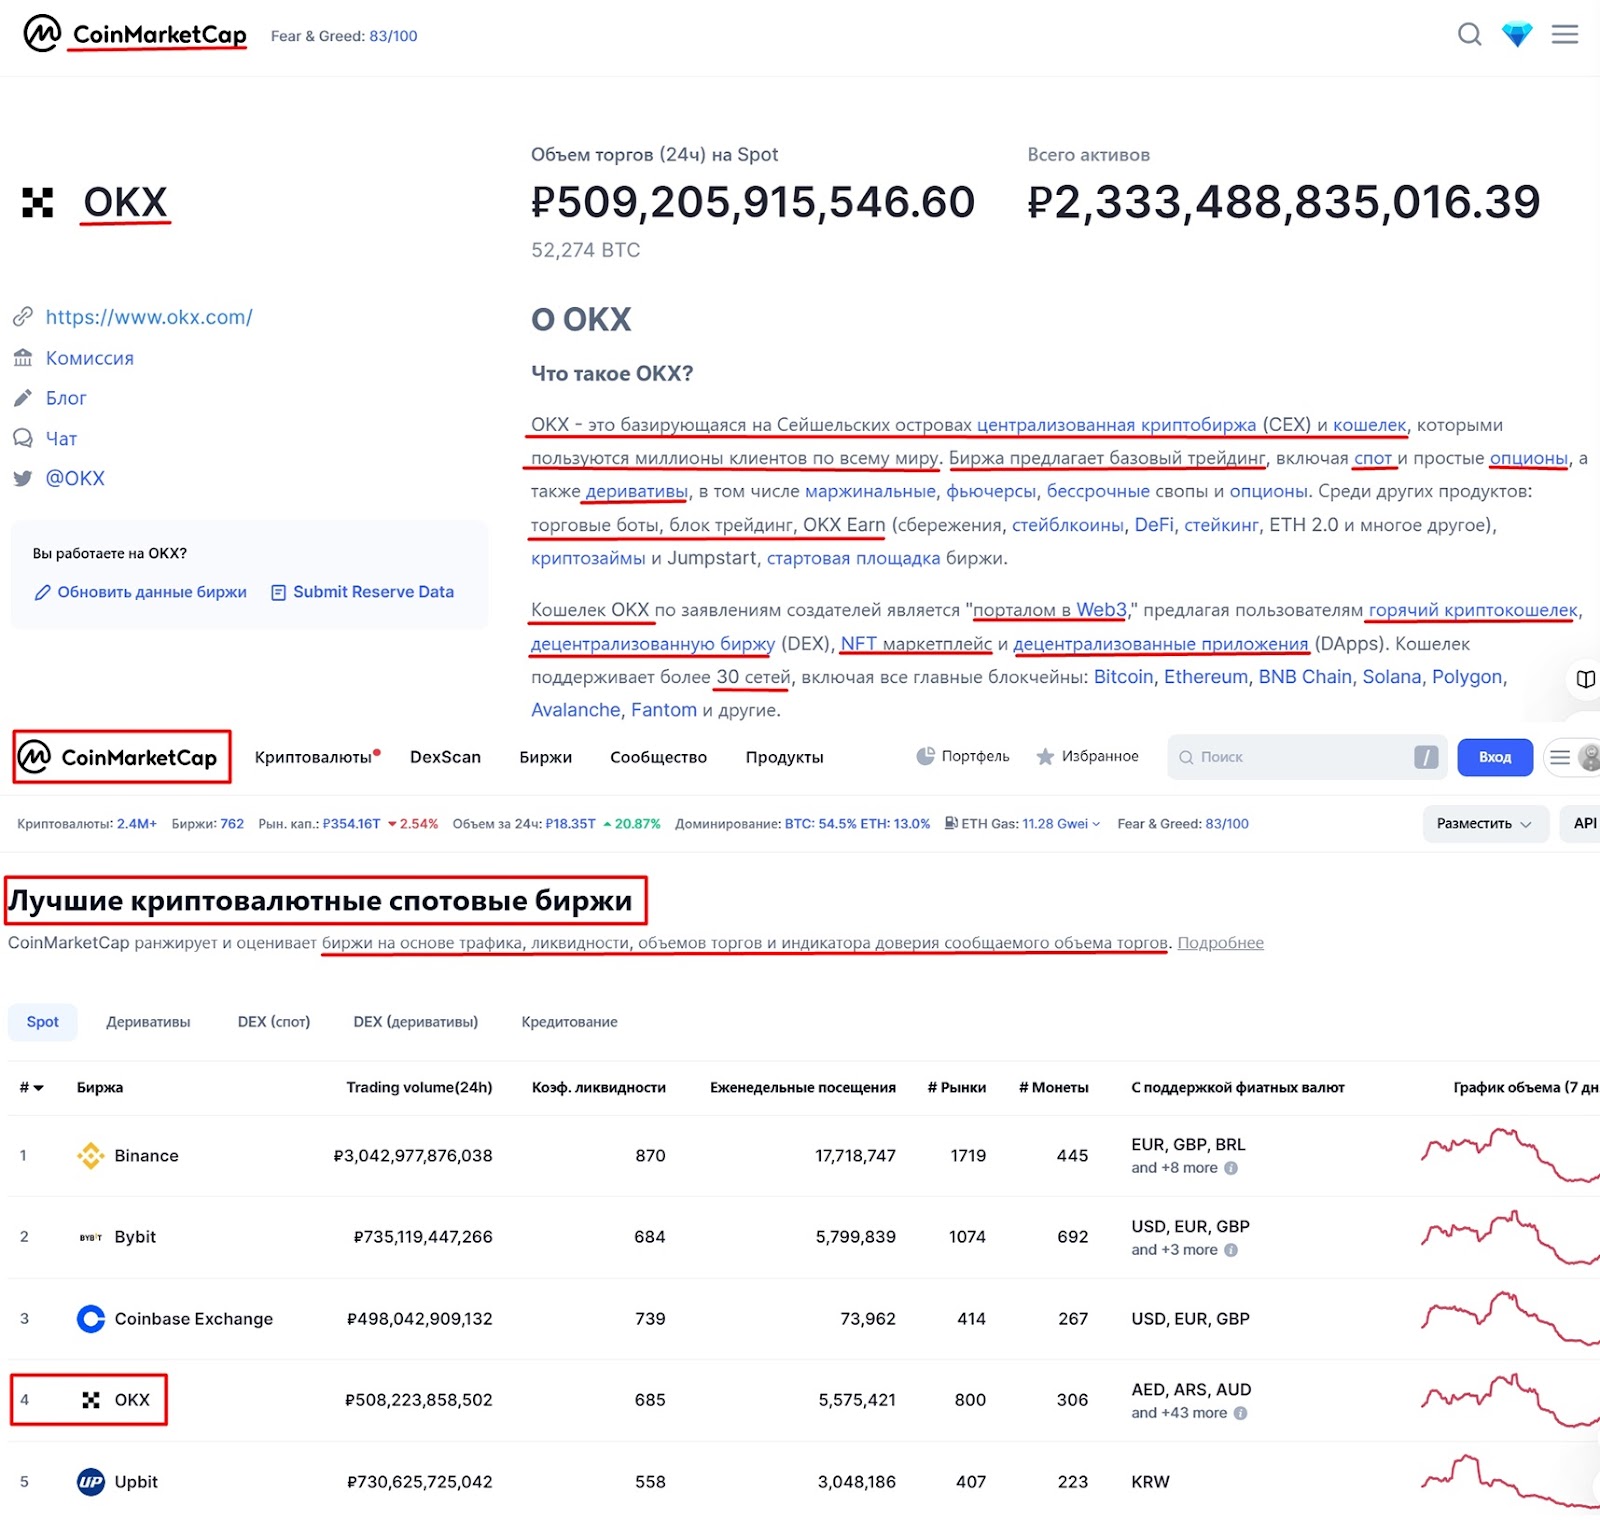This screenshot has width=1600, height=1520.
Task: Click info icon beside OKX 'and +43 more'
Action: 1241,1413
